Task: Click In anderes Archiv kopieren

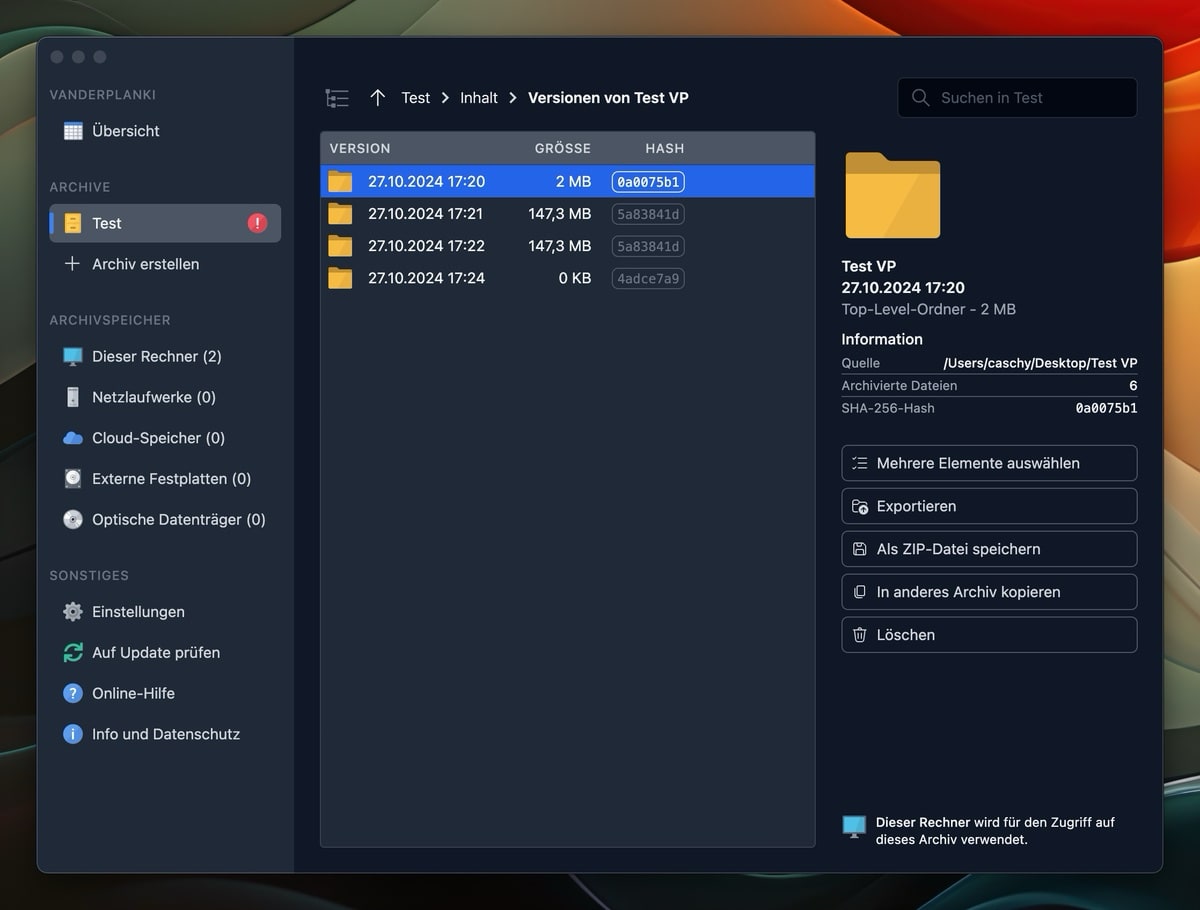Action: (988, 592)
